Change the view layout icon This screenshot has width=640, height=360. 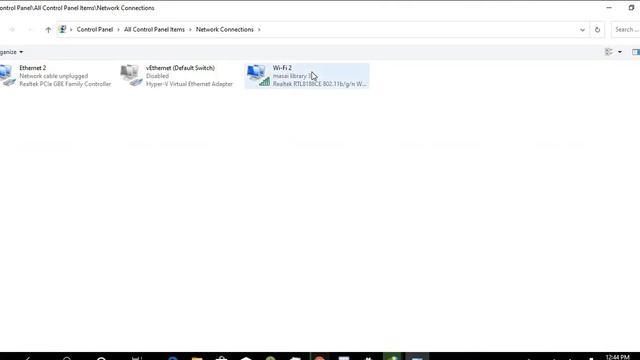609,52
